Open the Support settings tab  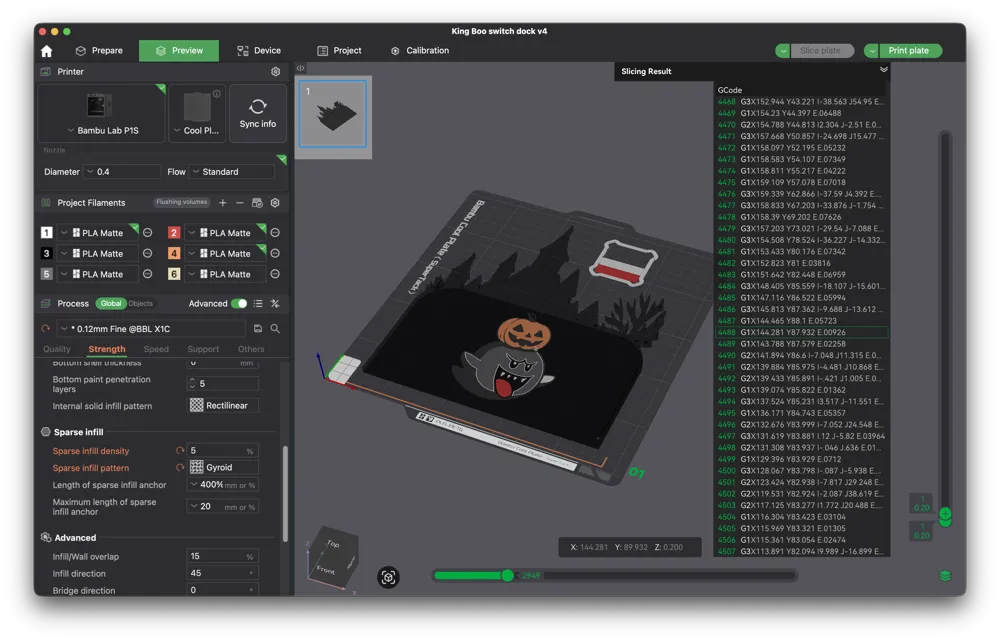[203, 349]
